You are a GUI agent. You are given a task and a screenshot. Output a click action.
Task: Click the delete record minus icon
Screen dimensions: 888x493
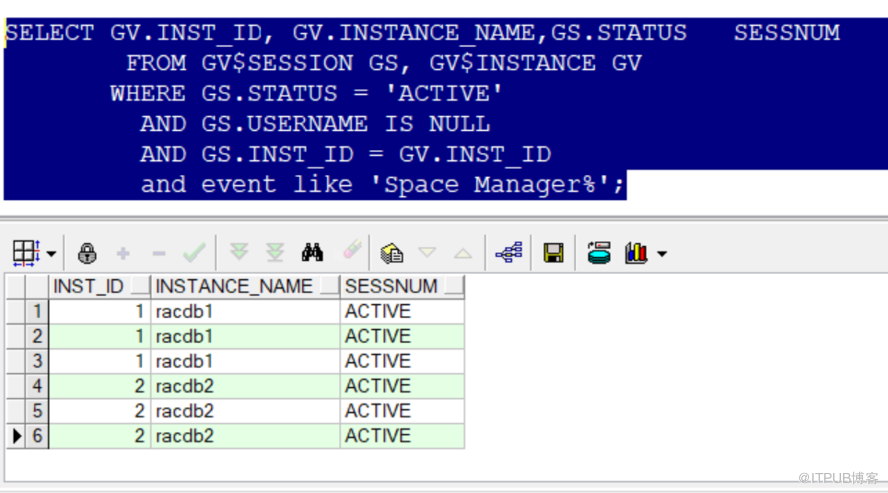158,253
